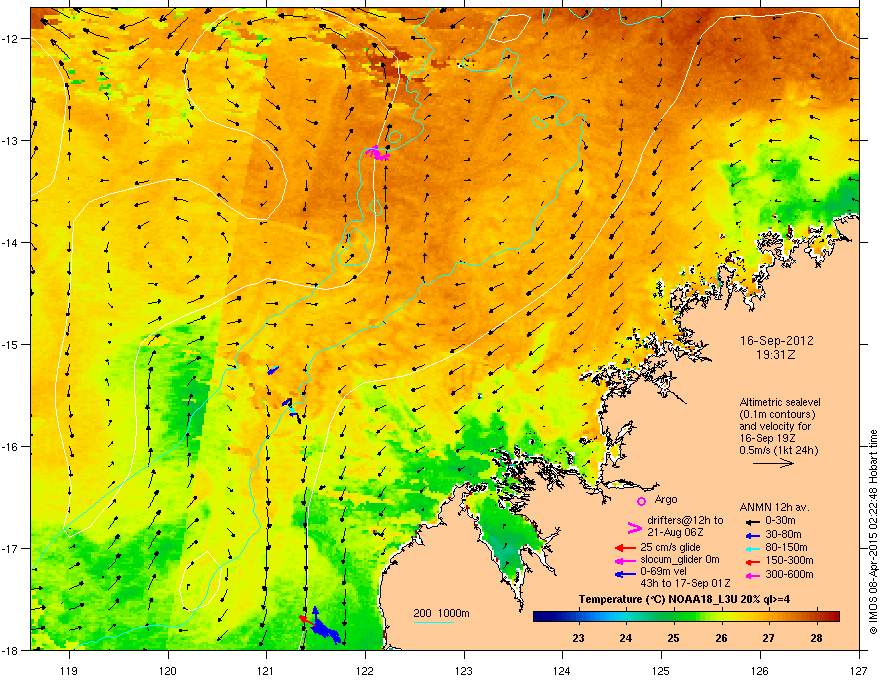Click the black 0-30m ANMN legend arrow
The width and height of the screenshot is (880, 680).
[752, 521]
